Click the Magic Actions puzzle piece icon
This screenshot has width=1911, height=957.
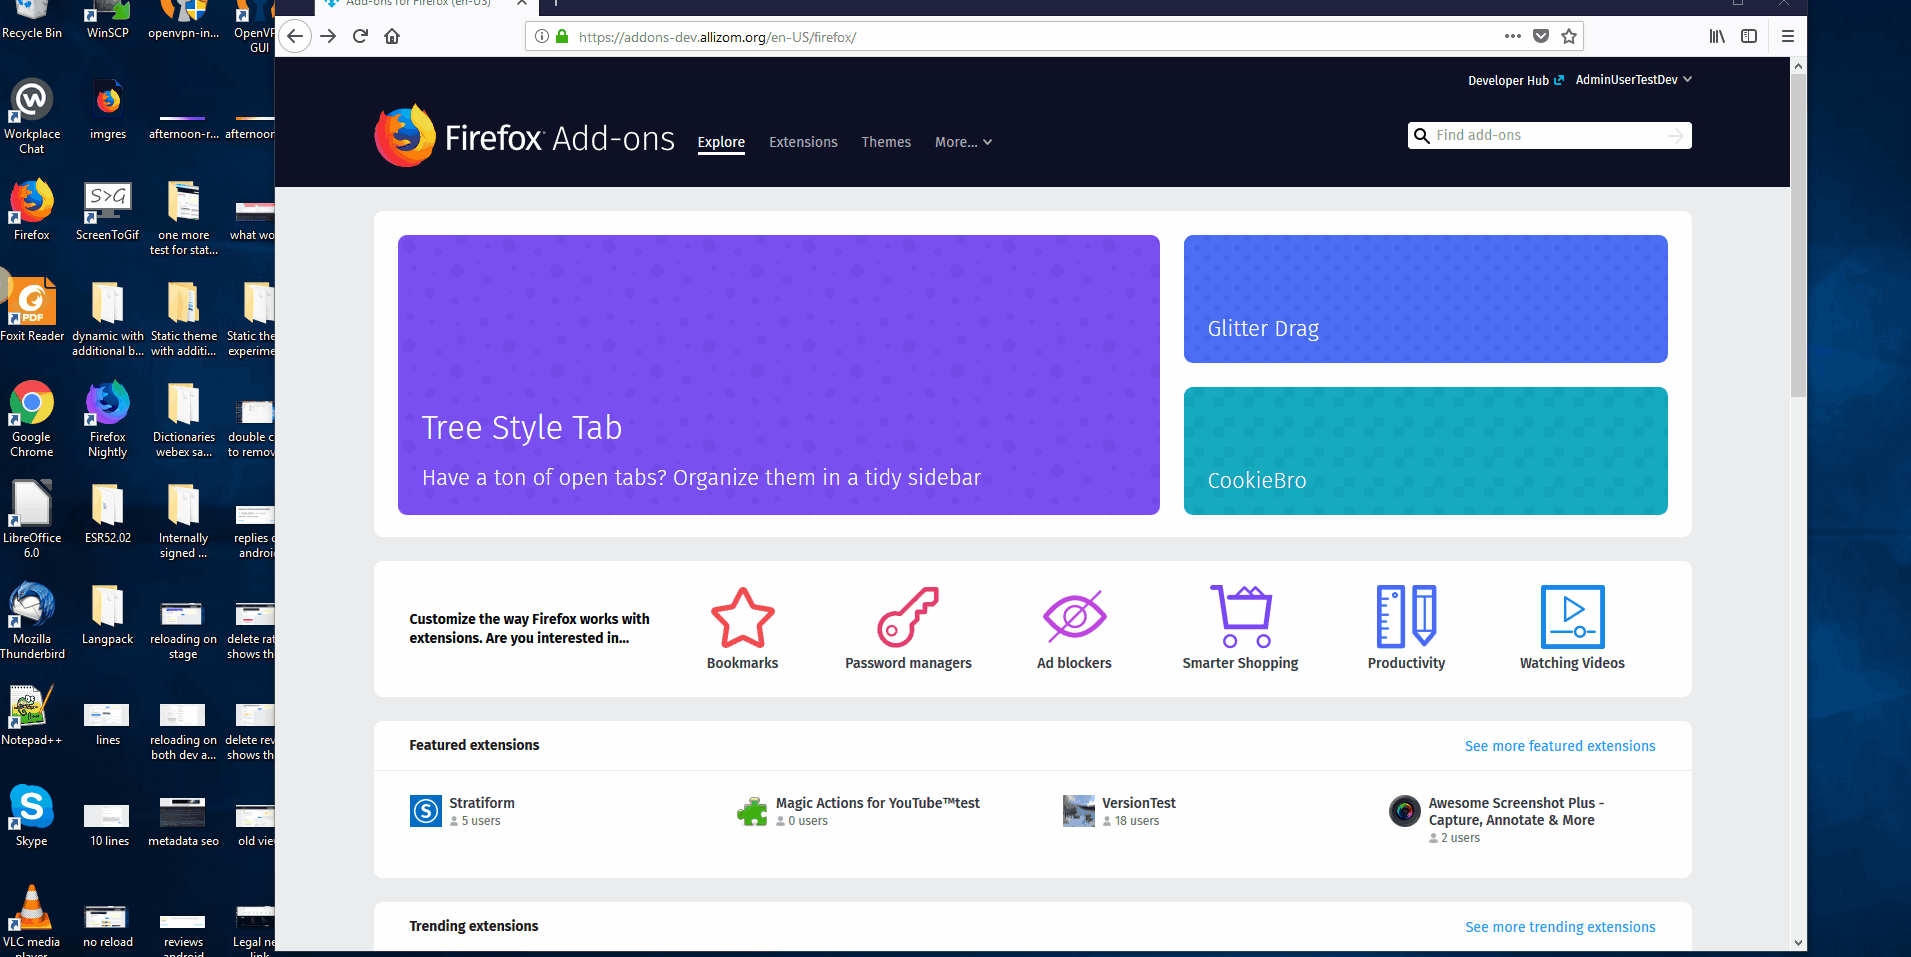tap(752, 811)
